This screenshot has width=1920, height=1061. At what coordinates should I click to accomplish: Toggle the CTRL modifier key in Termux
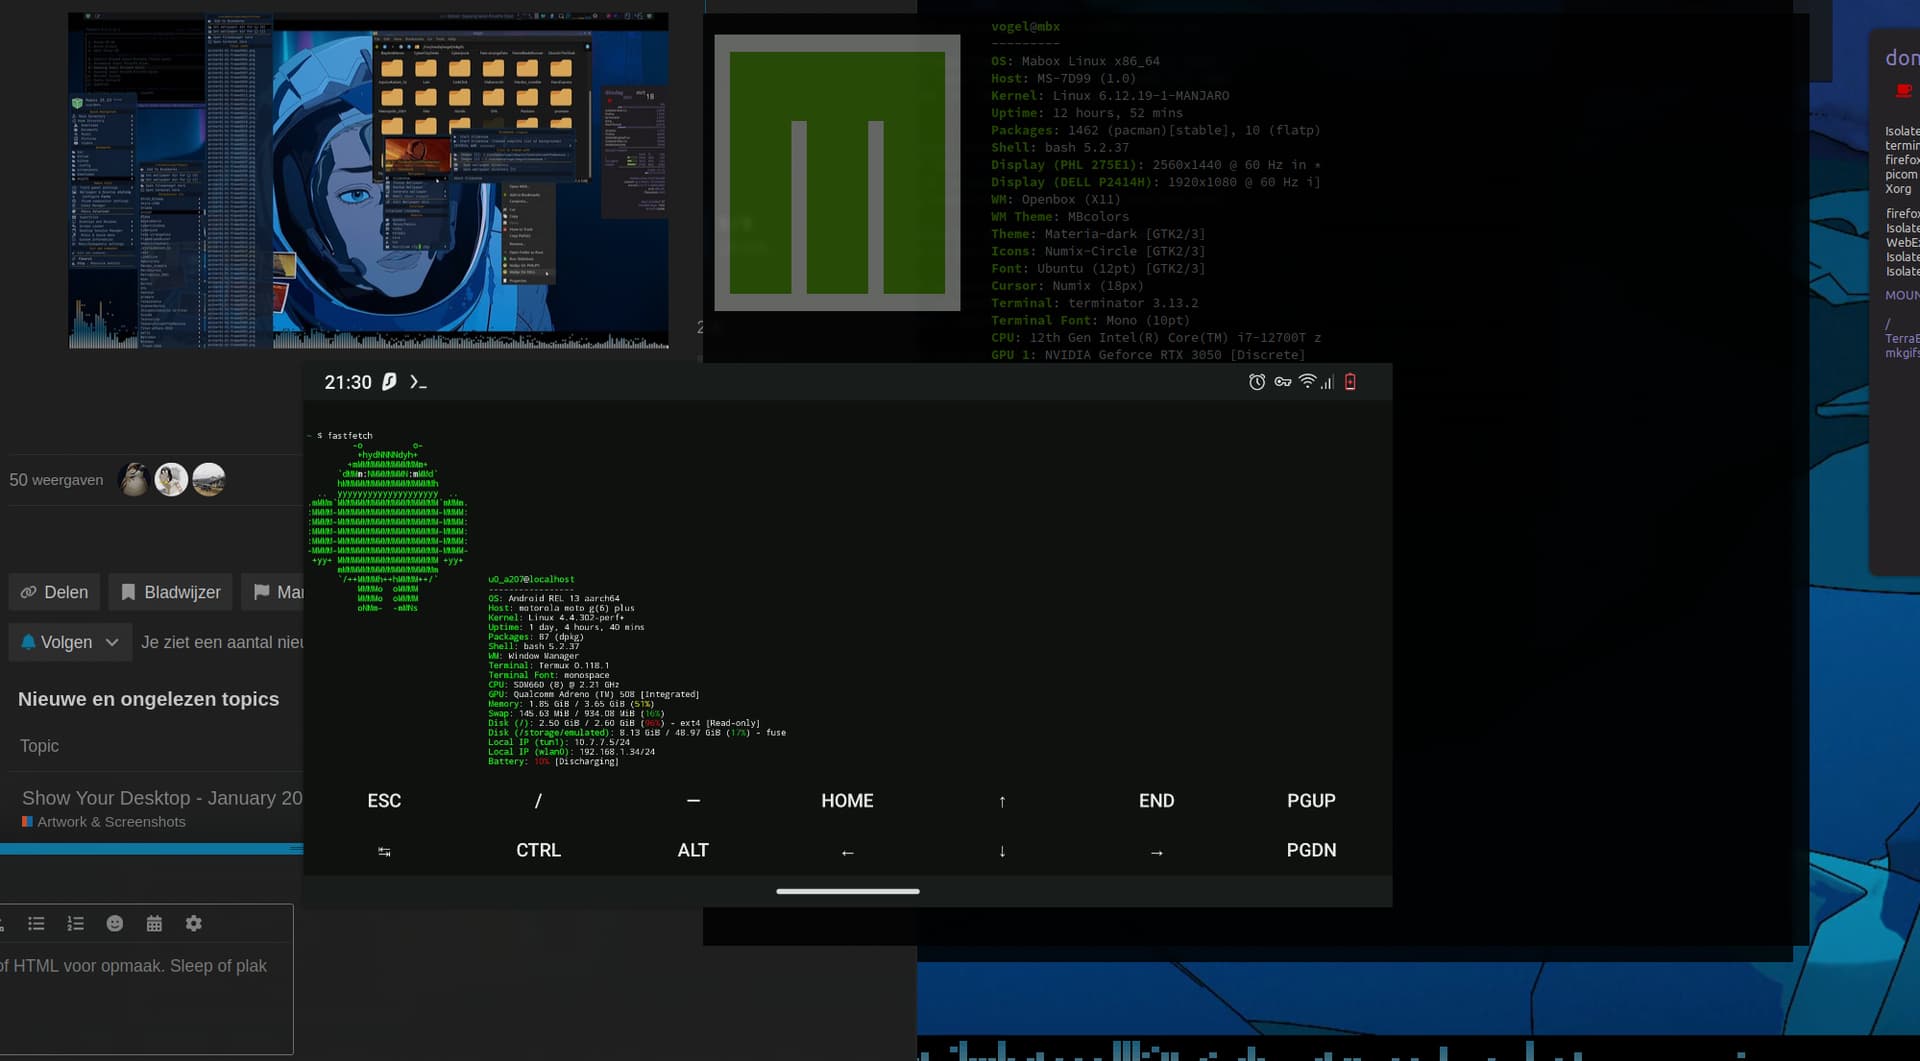[538, 850]
